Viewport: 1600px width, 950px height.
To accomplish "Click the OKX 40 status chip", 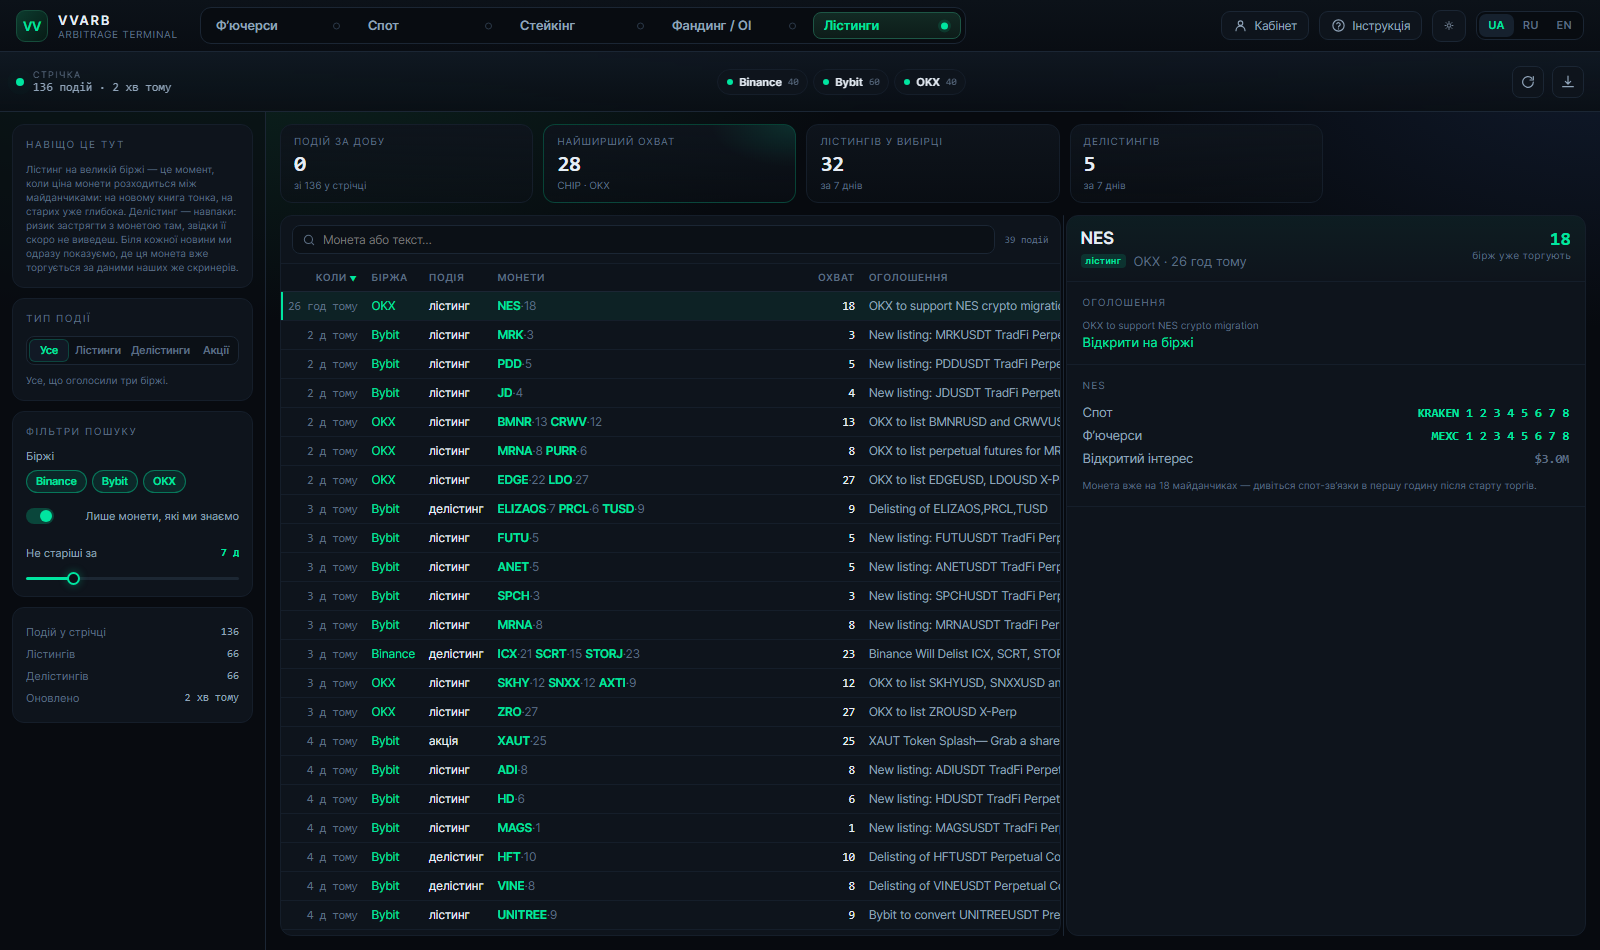I will (930, 82).
